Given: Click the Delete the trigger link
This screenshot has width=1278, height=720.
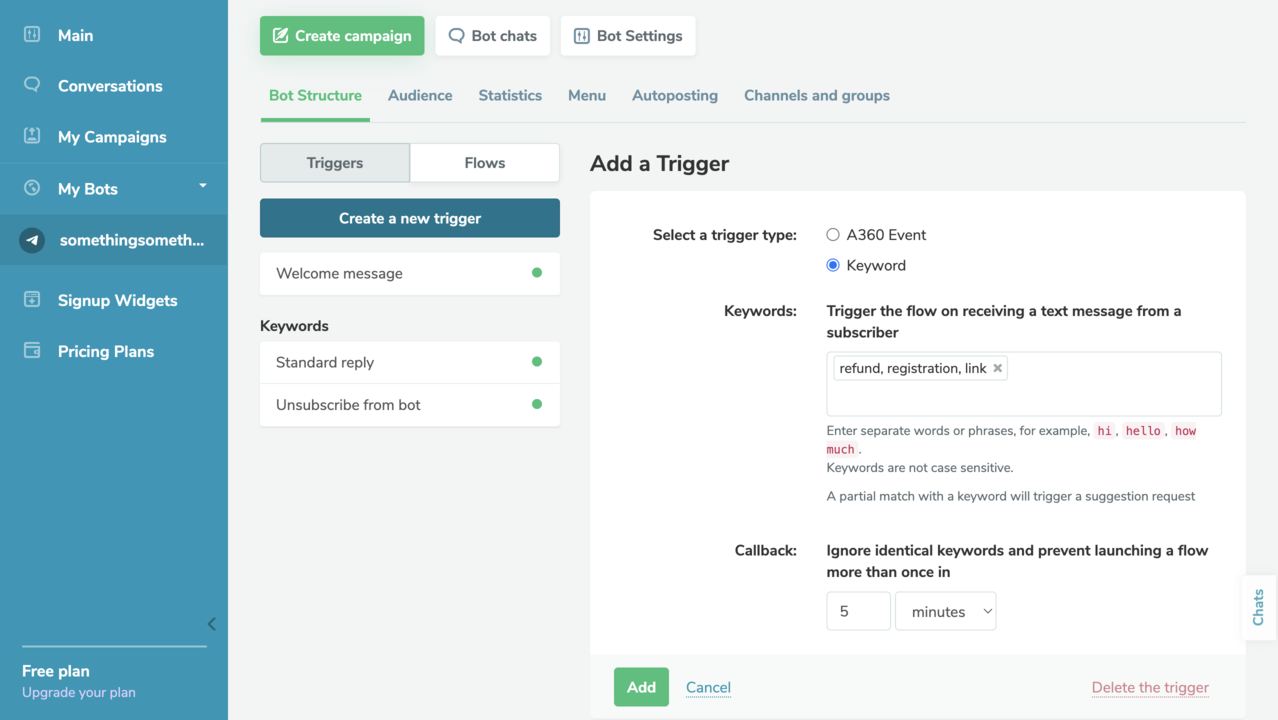Looking at the screenshot, I should (1150, 687).
